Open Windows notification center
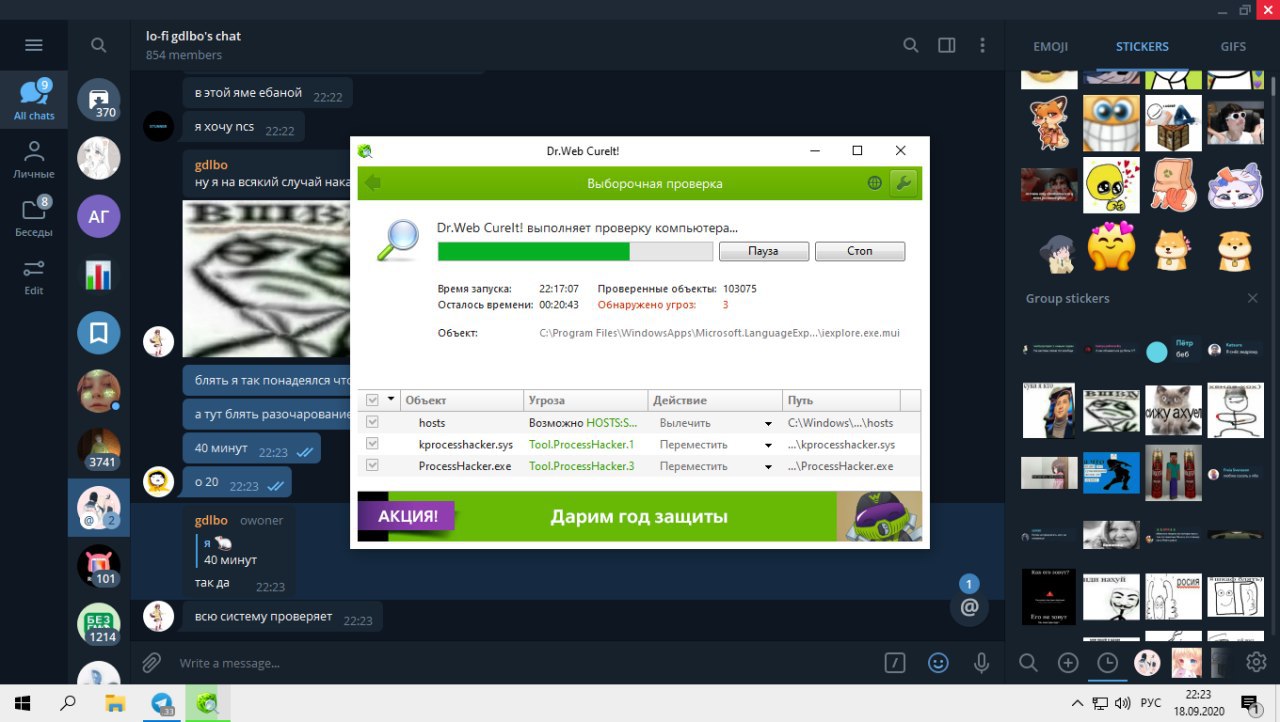Viewport: 1280px width, 722px height. pos(1250,703)
